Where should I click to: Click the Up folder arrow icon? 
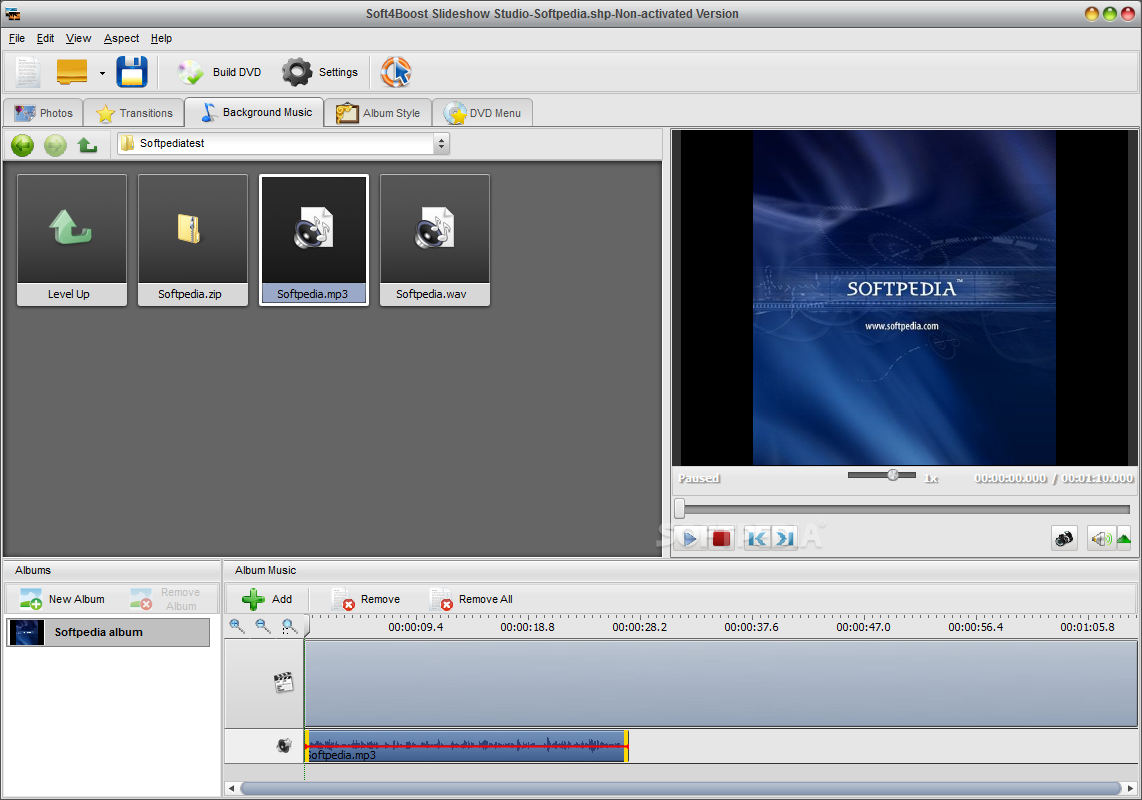pyautogui.click(x=87, y=145)
